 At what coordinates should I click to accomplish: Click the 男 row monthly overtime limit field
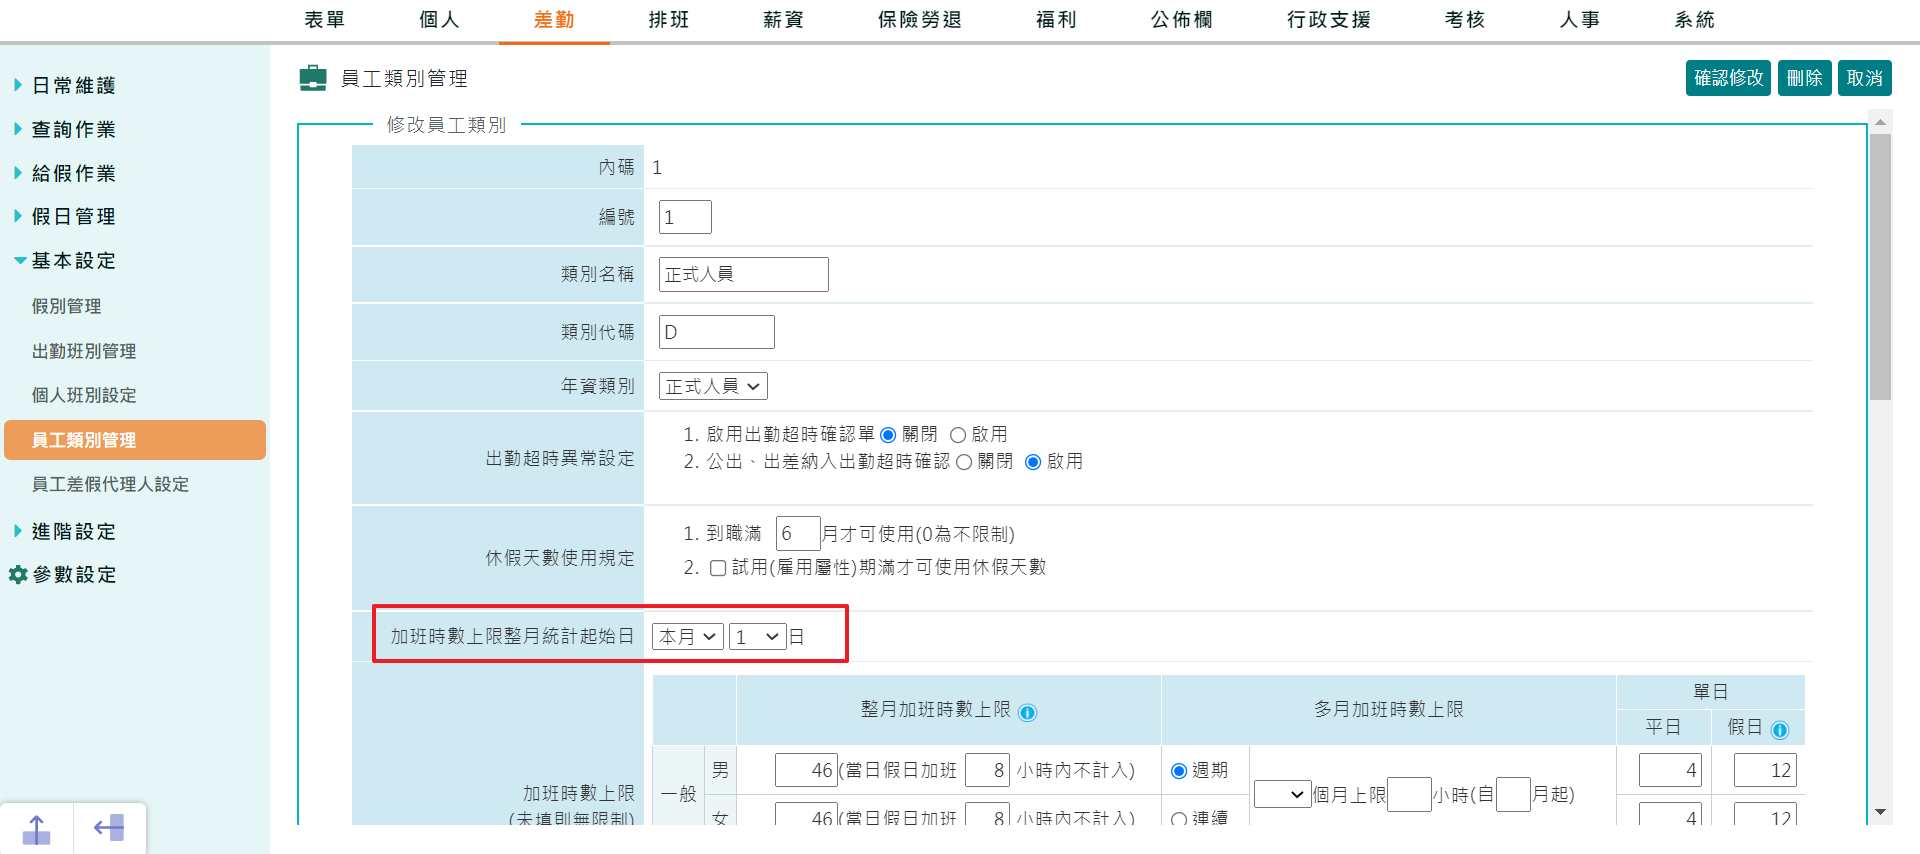click(x=806, y=770)
